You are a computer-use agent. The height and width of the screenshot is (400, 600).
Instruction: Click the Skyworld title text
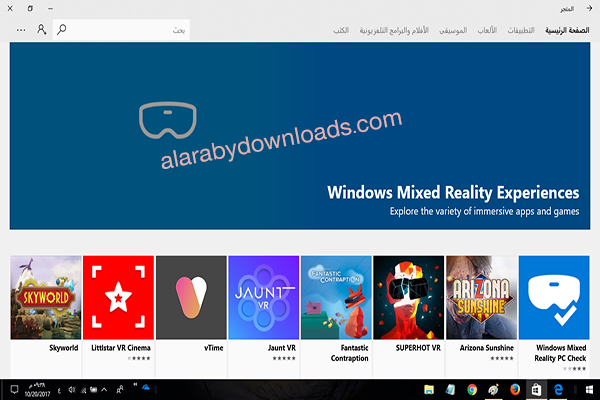pos(64,348)
